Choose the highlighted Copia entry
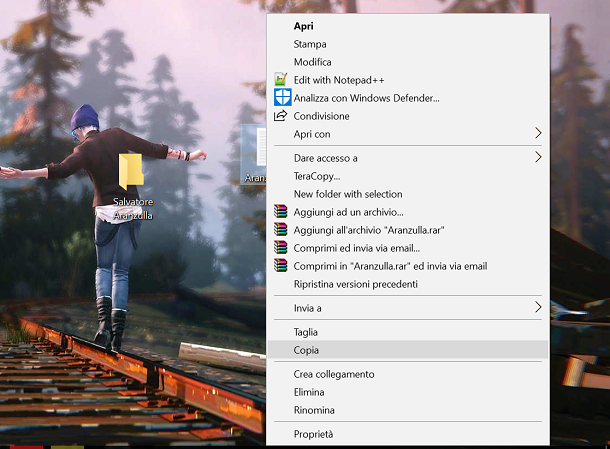610x449 pixels. pos(408,350)
